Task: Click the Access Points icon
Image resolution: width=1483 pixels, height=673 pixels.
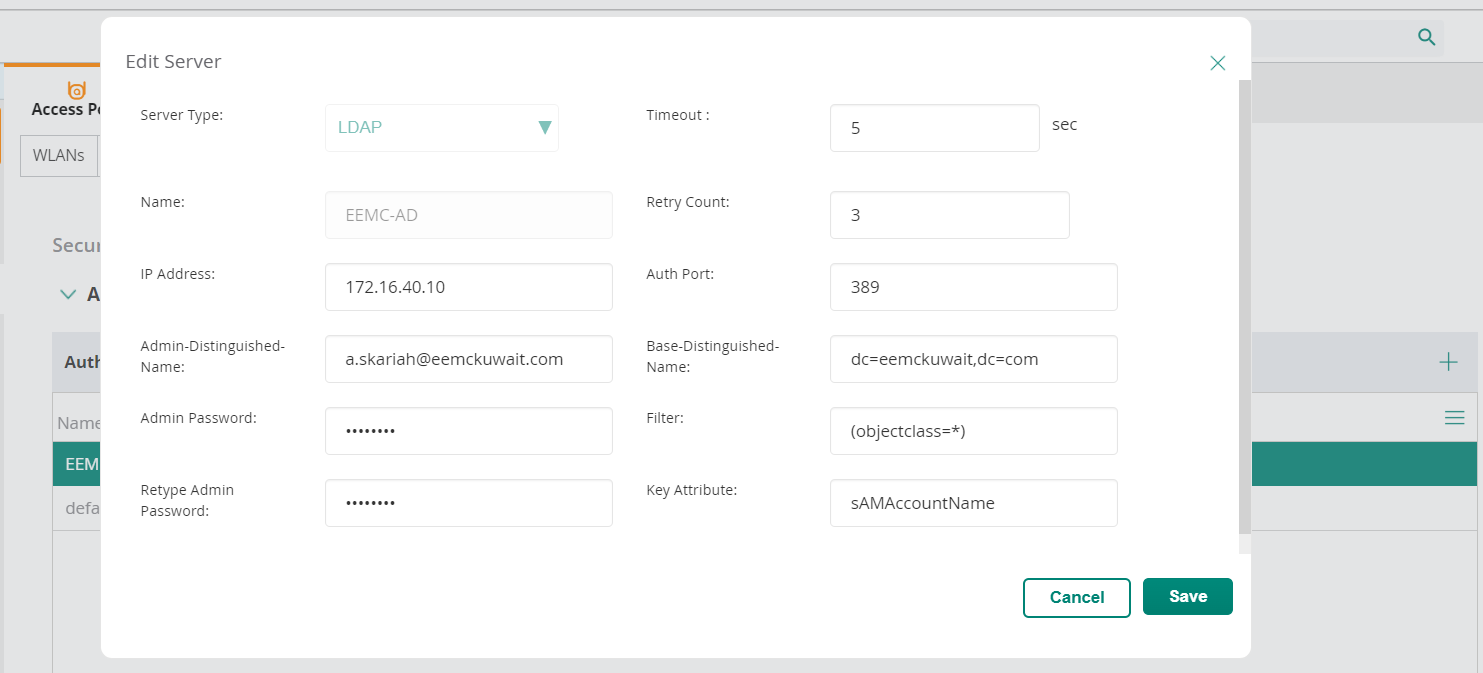Action: pos(77,91)
